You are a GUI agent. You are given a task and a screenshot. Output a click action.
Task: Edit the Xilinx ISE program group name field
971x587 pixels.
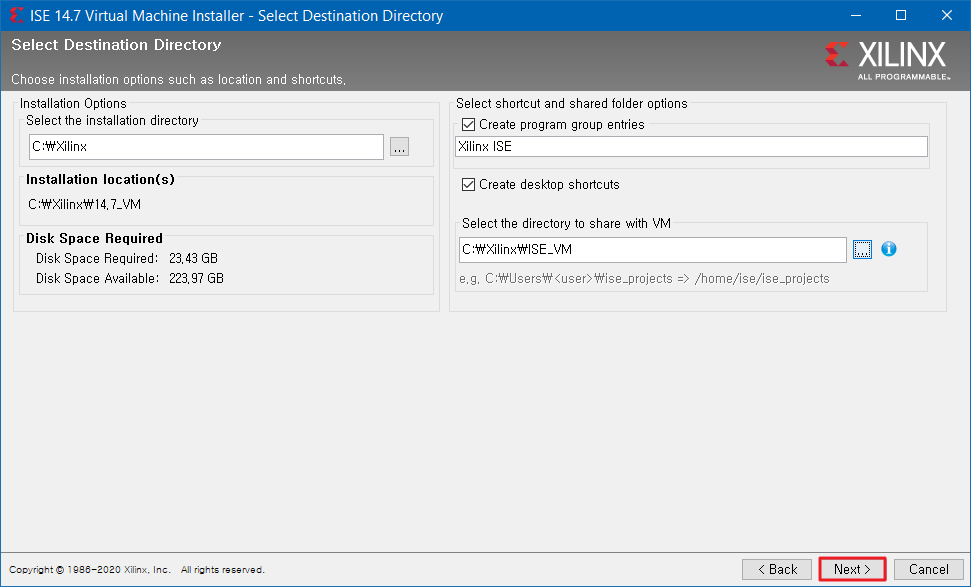(x=691, y=147)
